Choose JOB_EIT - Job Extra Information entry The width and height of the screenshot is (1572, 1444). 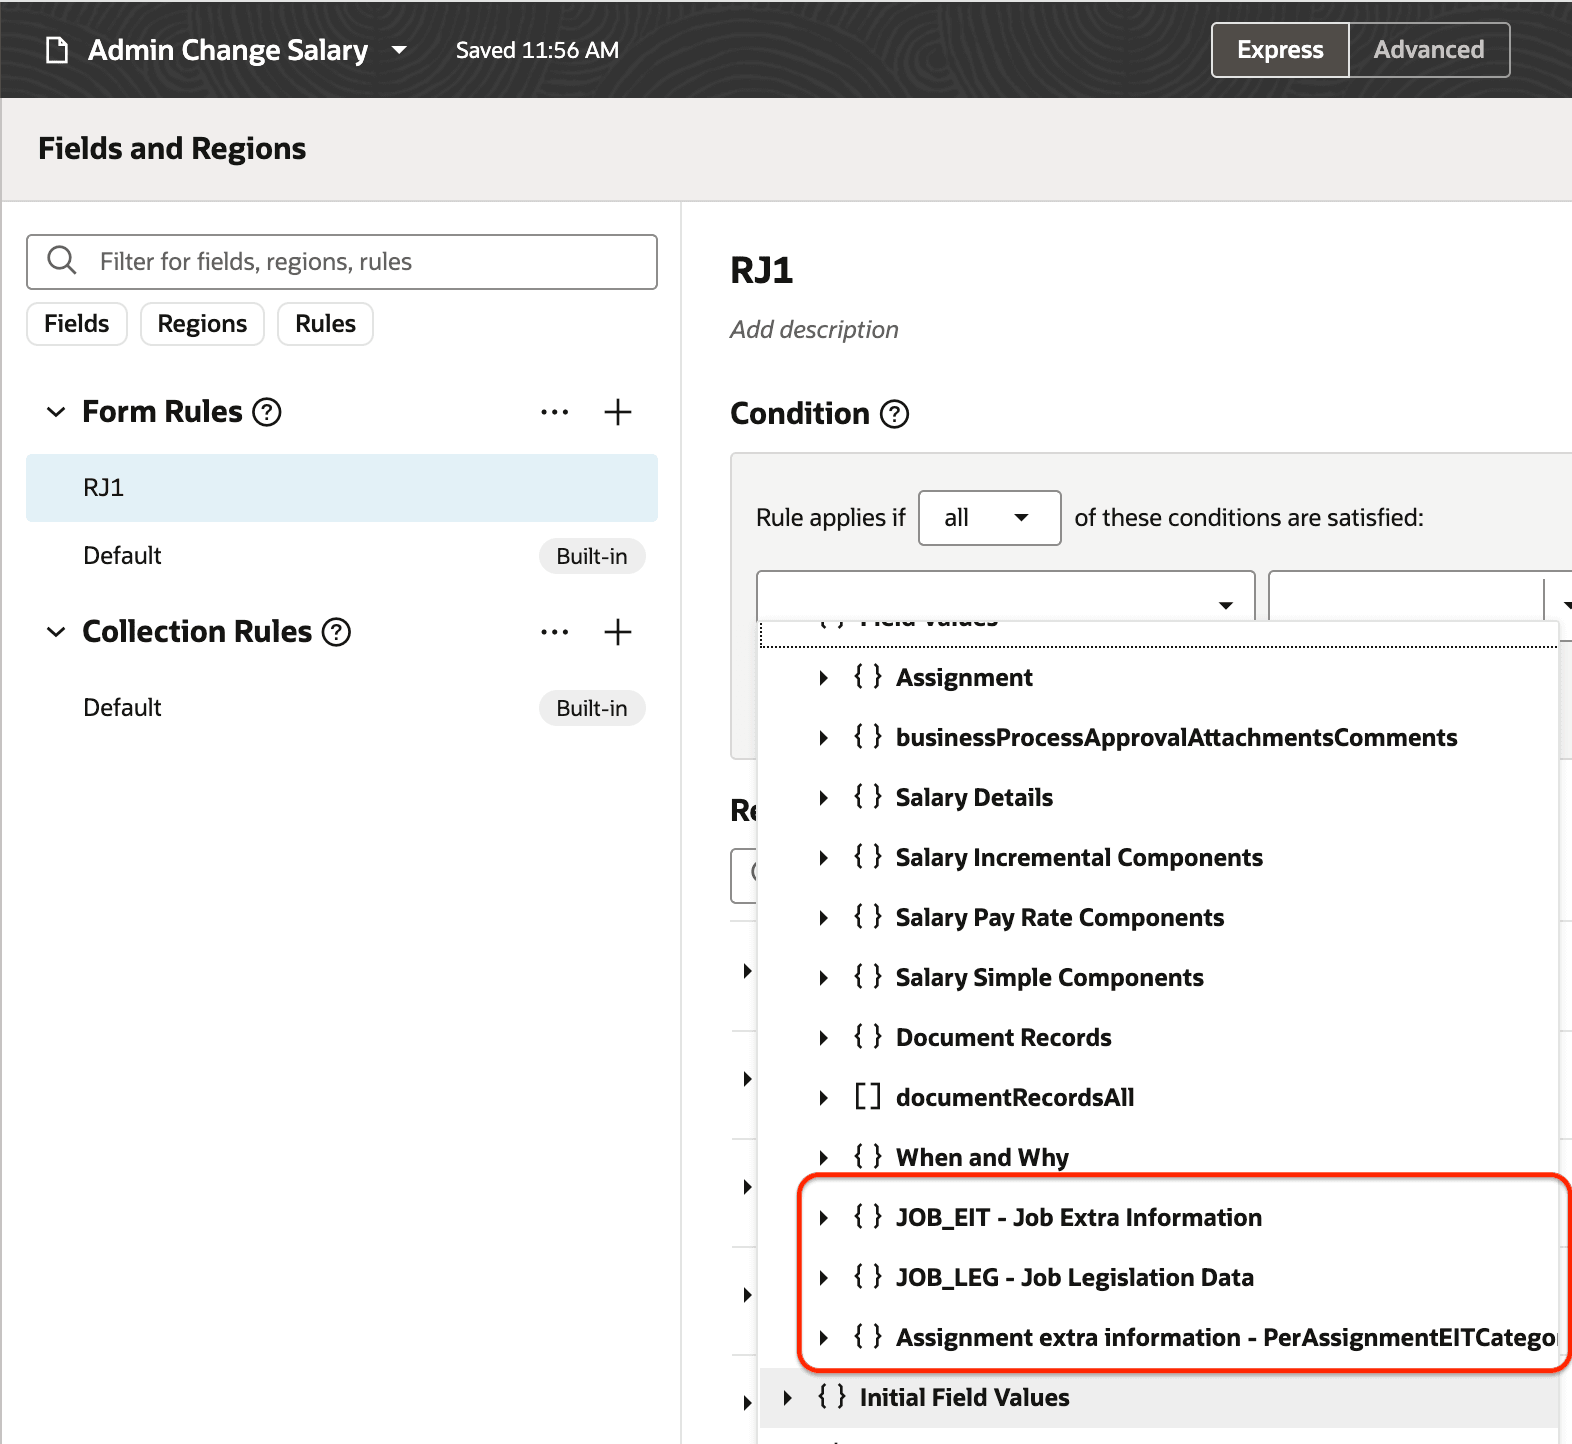click(1079, 1218)
